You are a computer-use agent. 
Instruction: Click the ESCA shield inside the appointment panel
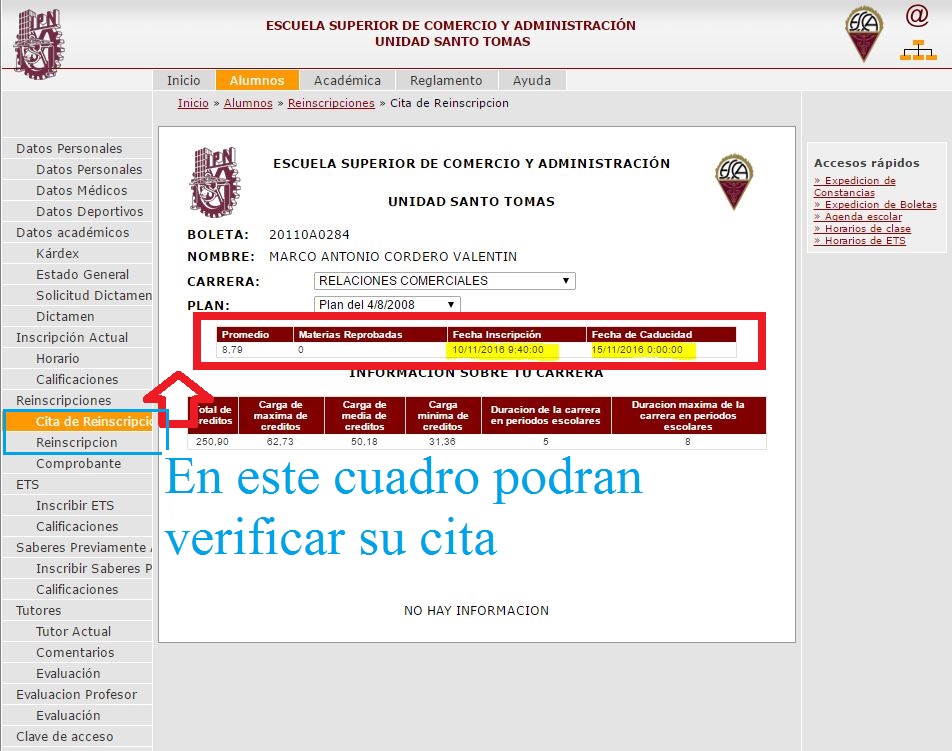(x=733, y=182)
